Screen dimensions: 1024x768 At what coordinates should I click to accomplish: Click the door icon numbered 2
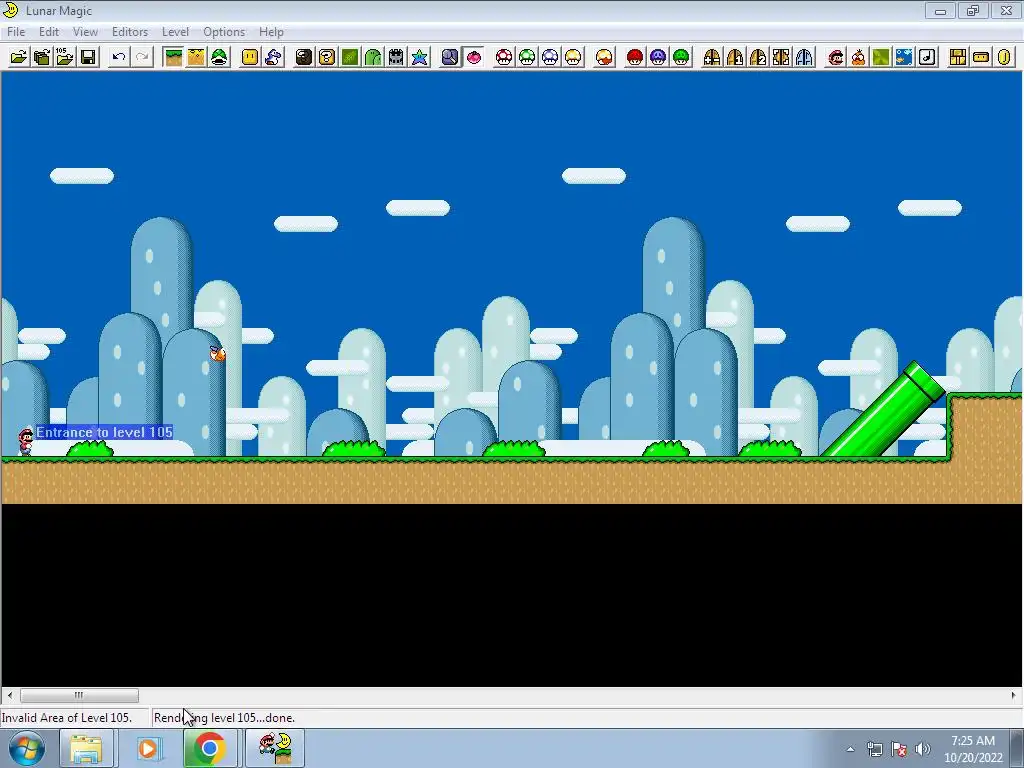pos(758,57)
